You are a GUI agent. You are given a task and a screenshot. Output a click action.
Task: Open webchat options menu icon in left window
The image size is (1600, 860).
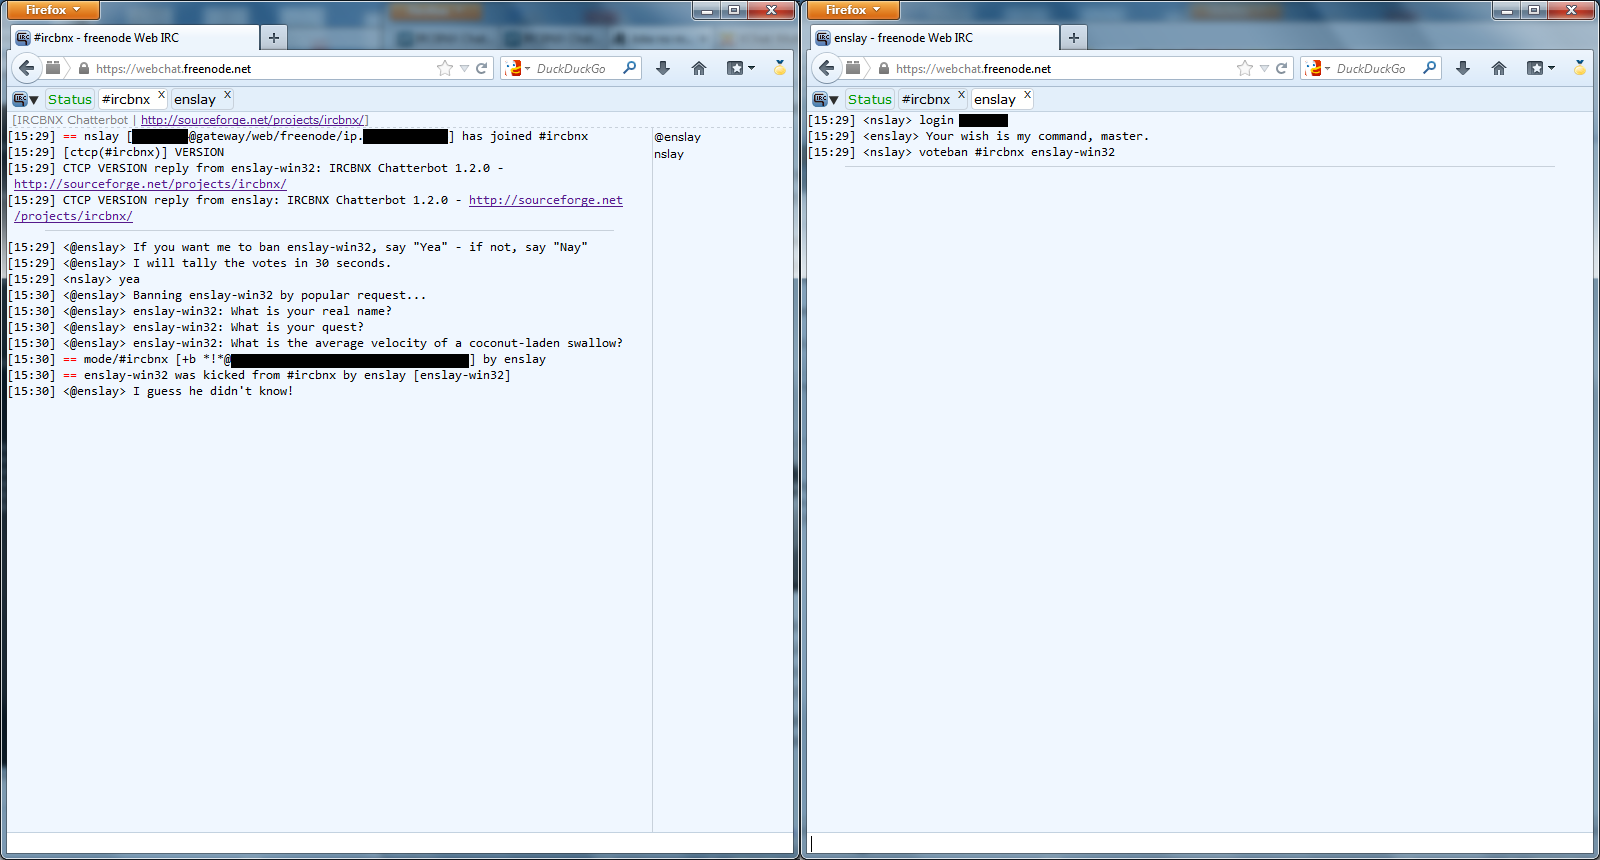[25, 99]
